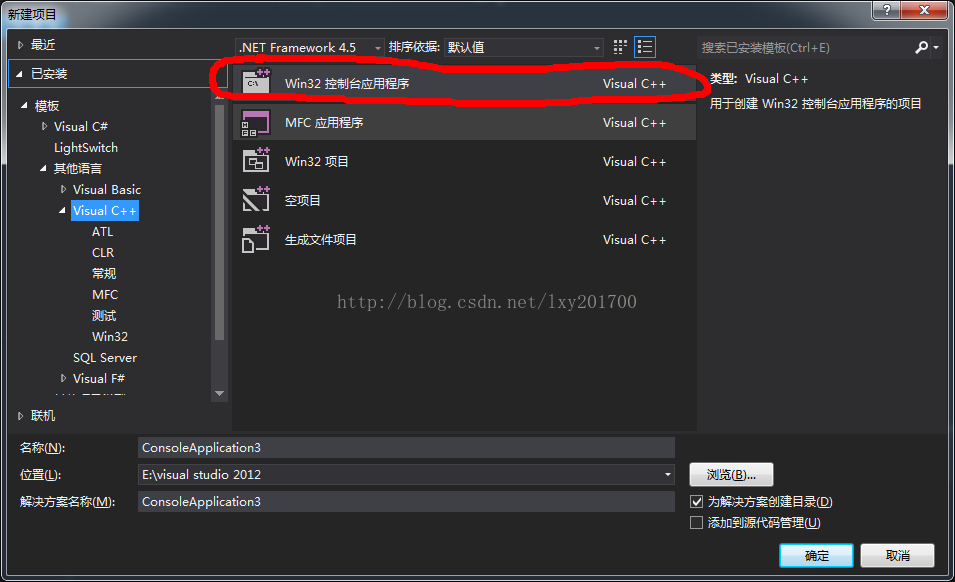This screenshot has width=955, height=582.
Task: Pick the 生成文件项目 template icon
Action: [x=256, y=239]
